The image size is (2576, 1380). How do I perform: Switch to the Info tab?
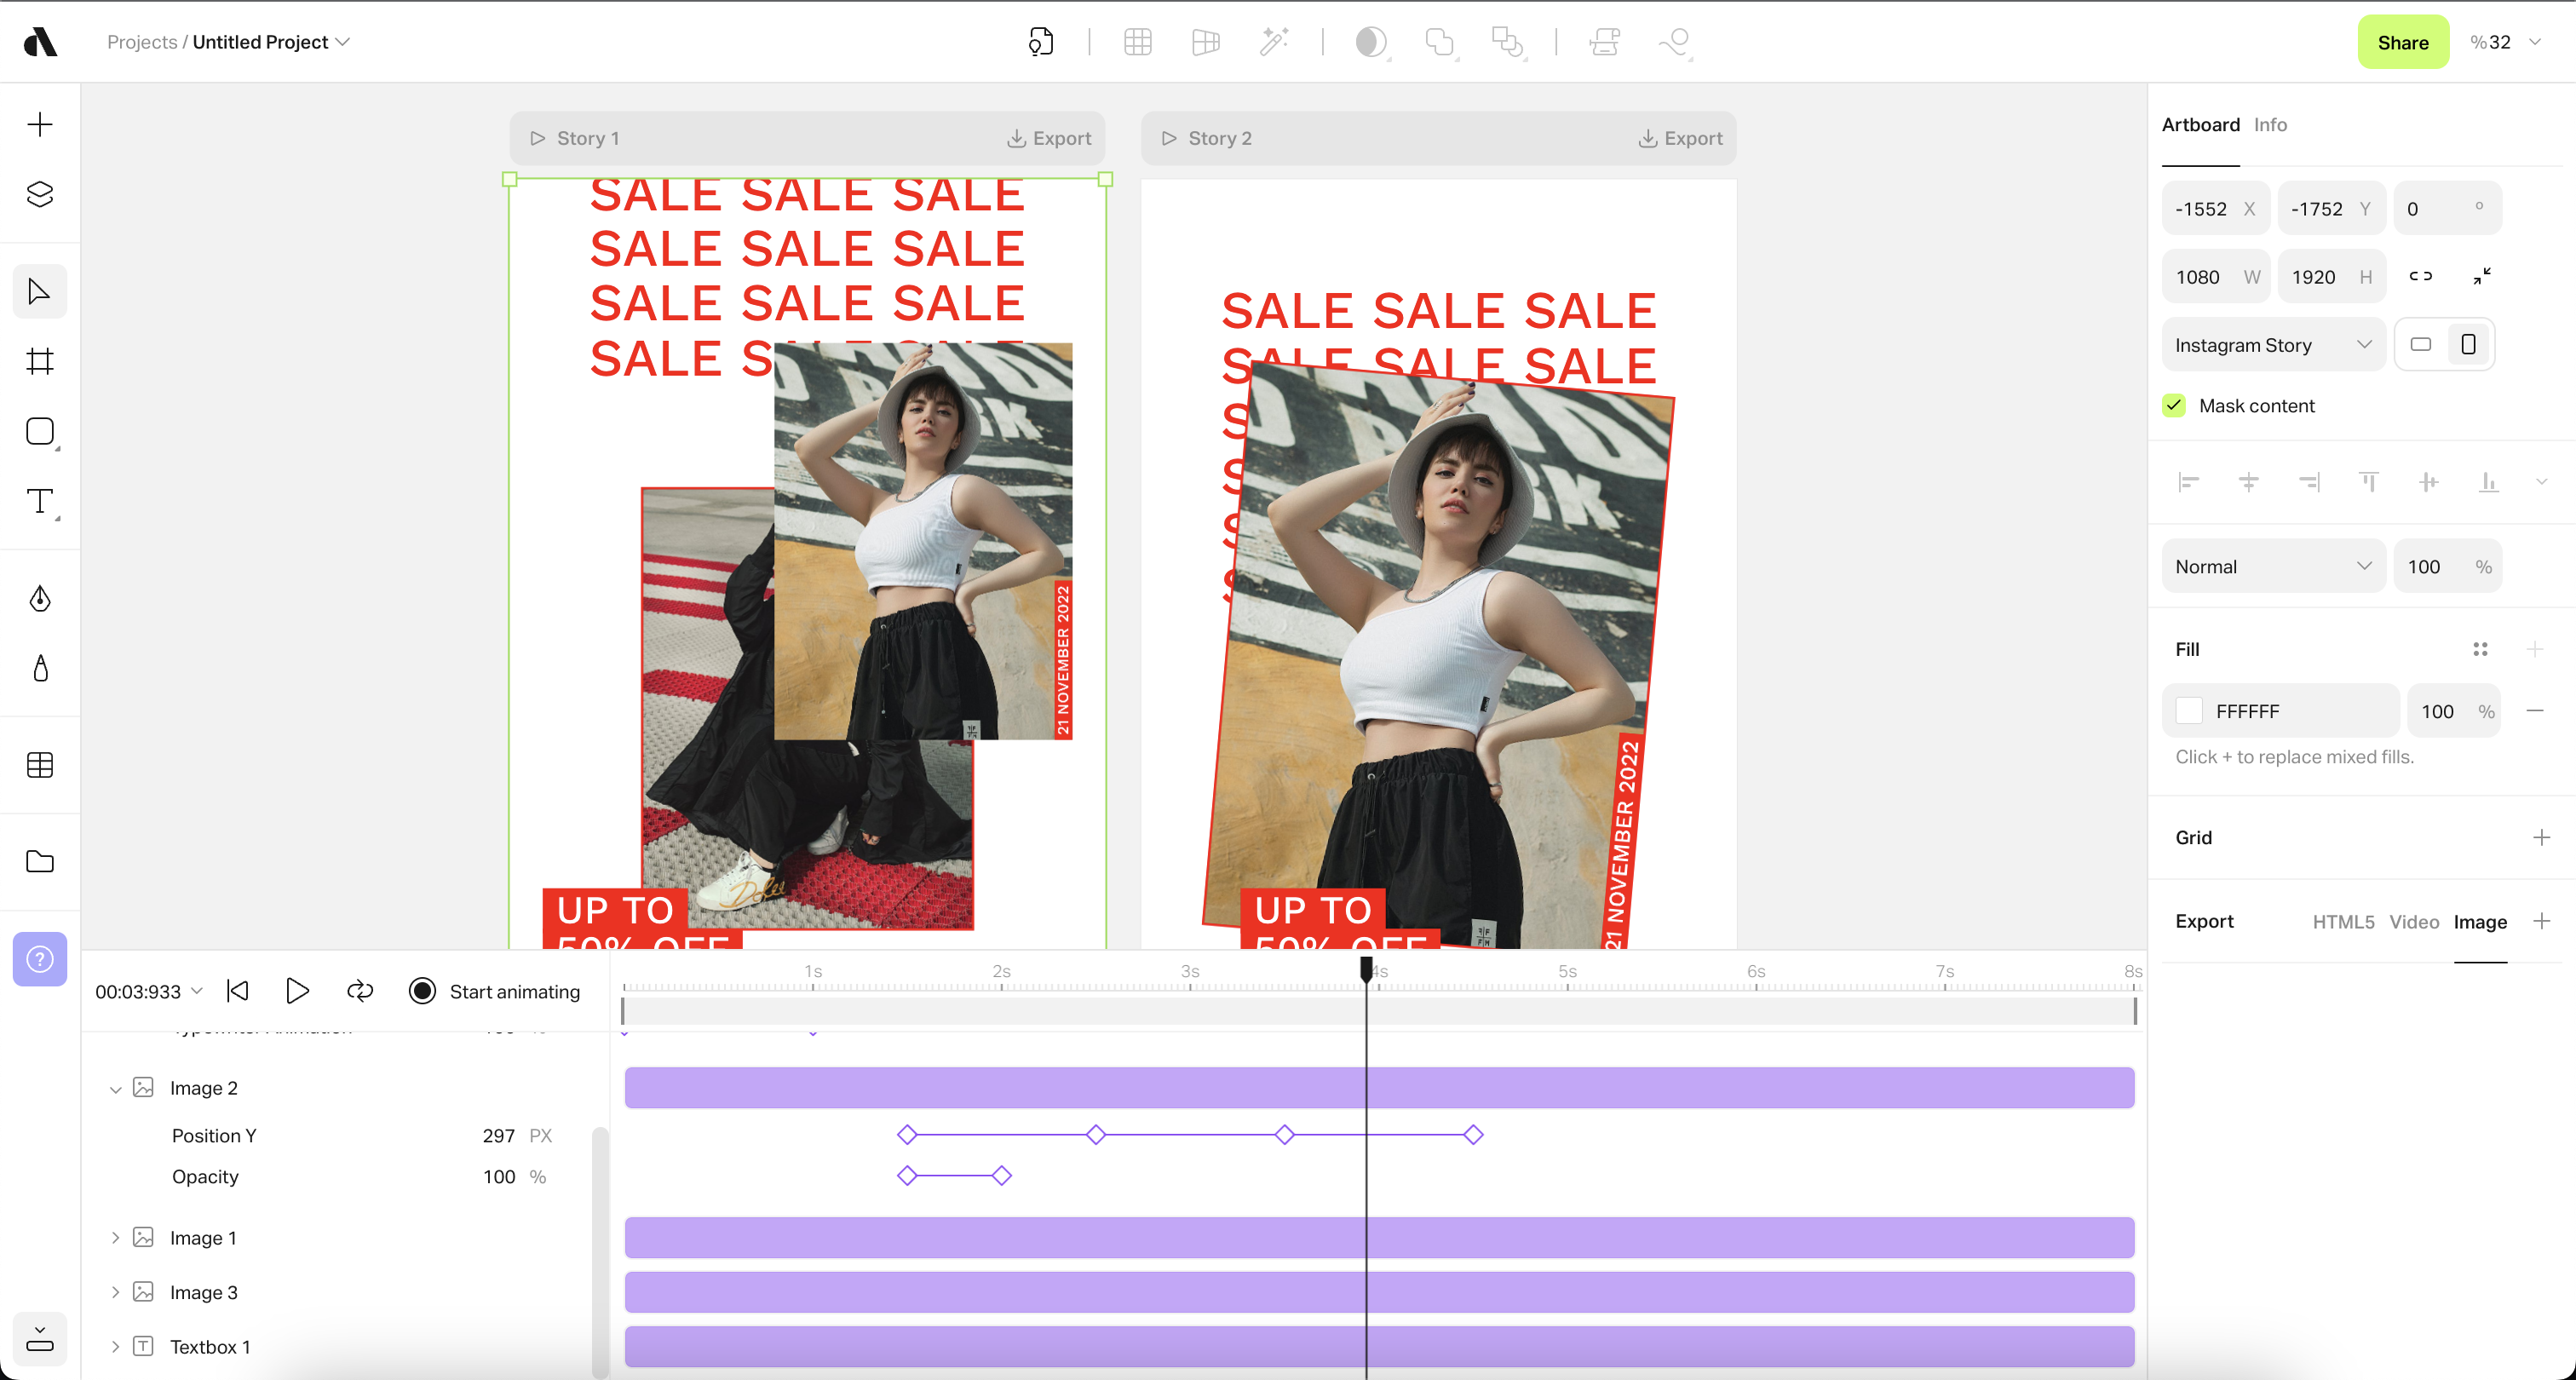click(2270, 125)
